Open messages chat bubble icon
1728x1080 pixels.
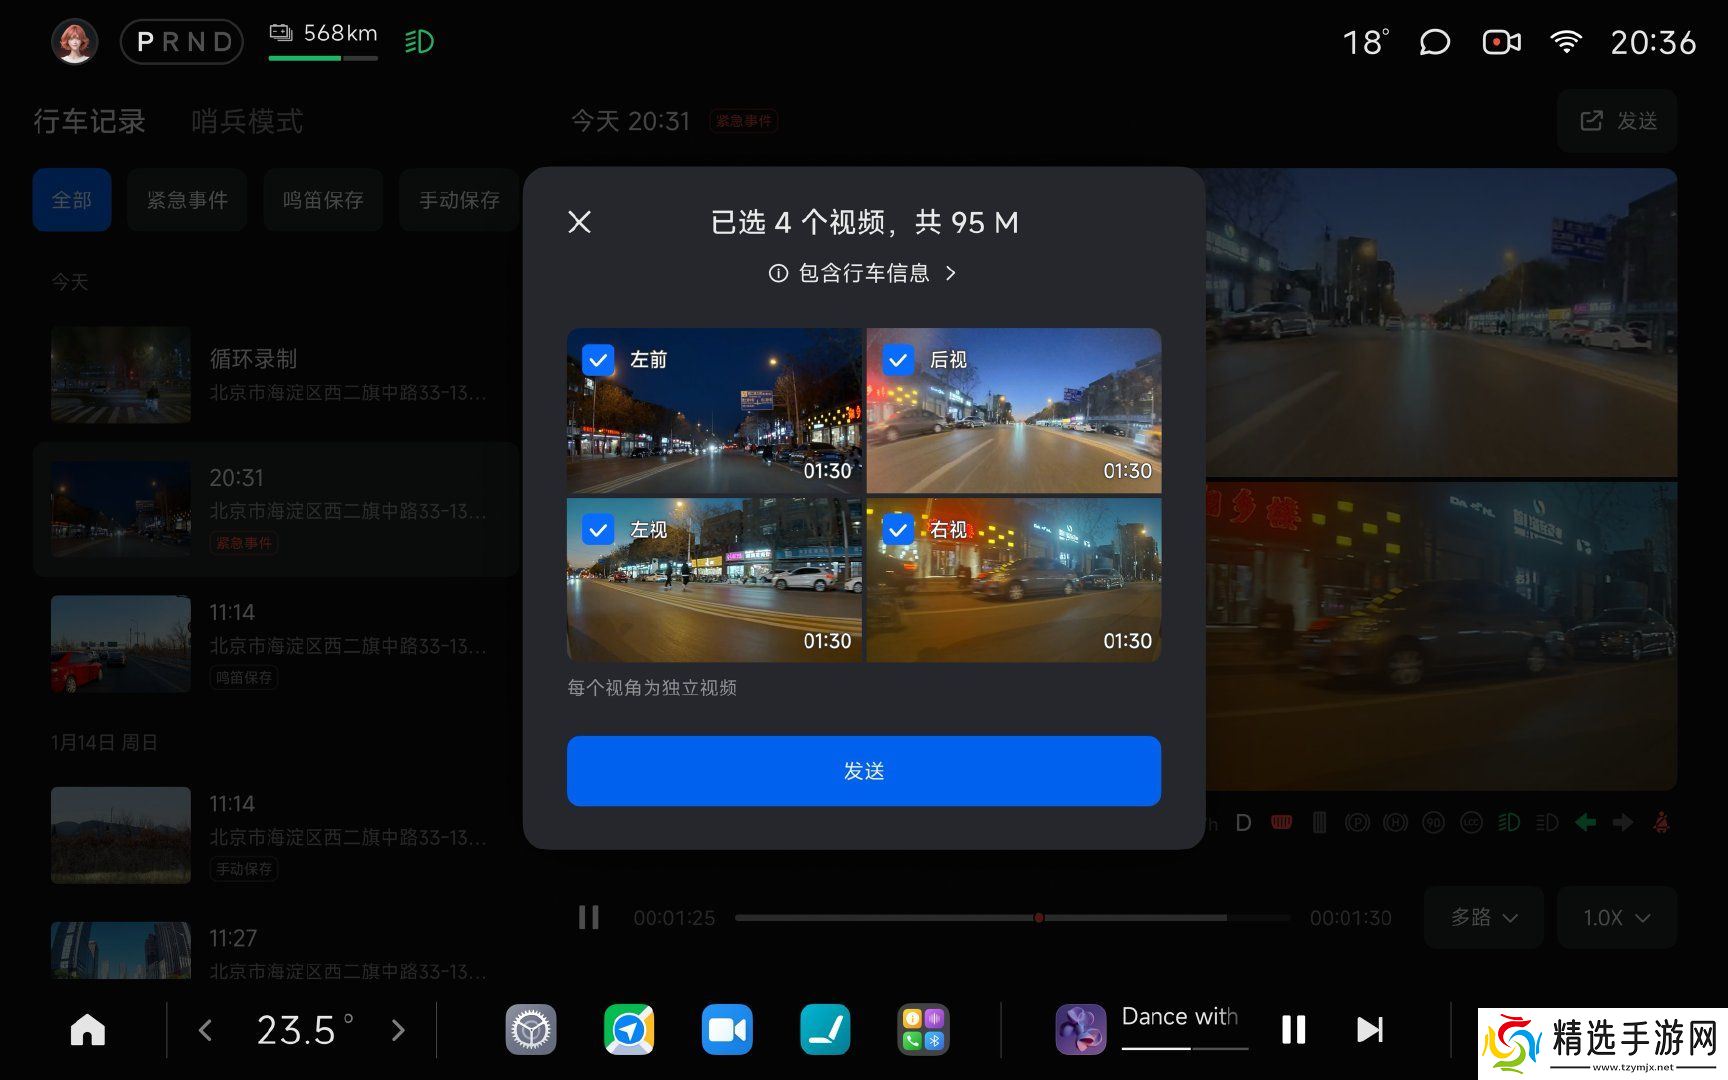[1434, 42]
